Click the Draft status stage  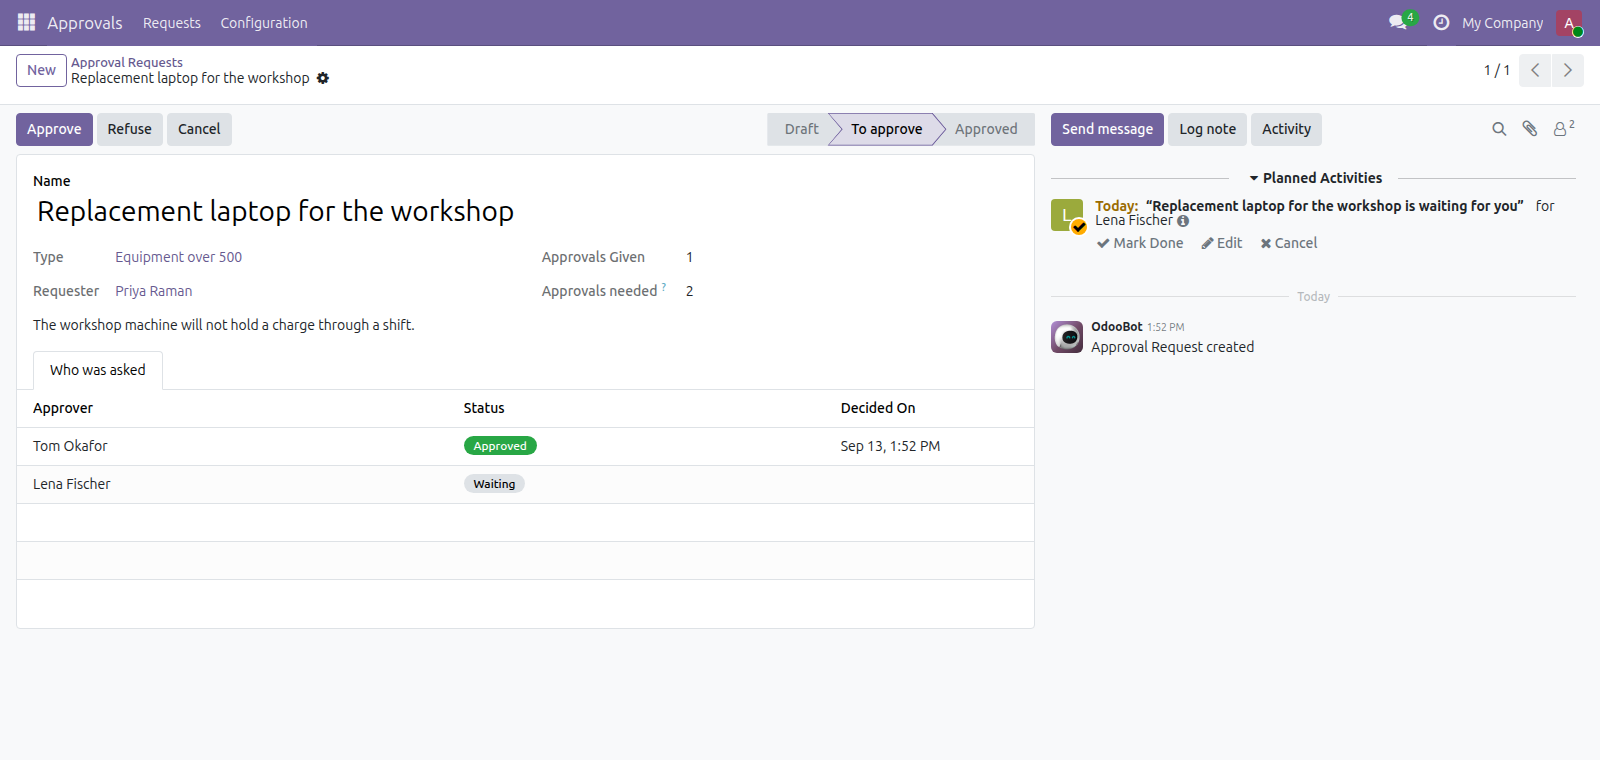click(801, 129)
